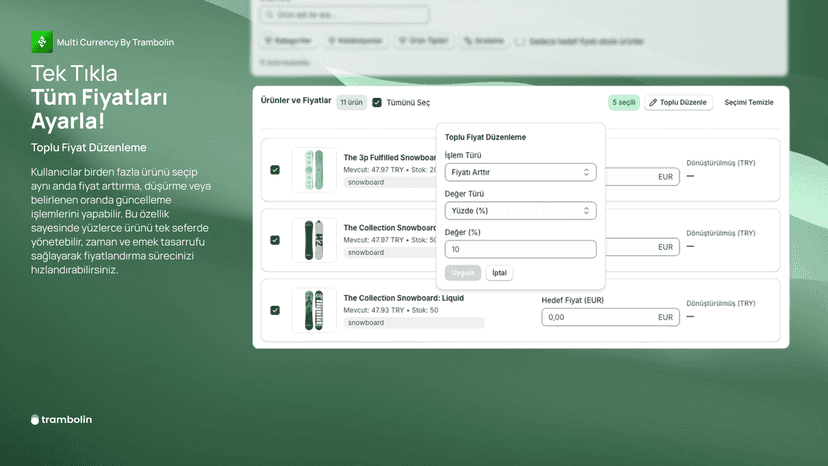Click the green Multi Currency app logo
The image size is (828, 466).
pos(42,42)
